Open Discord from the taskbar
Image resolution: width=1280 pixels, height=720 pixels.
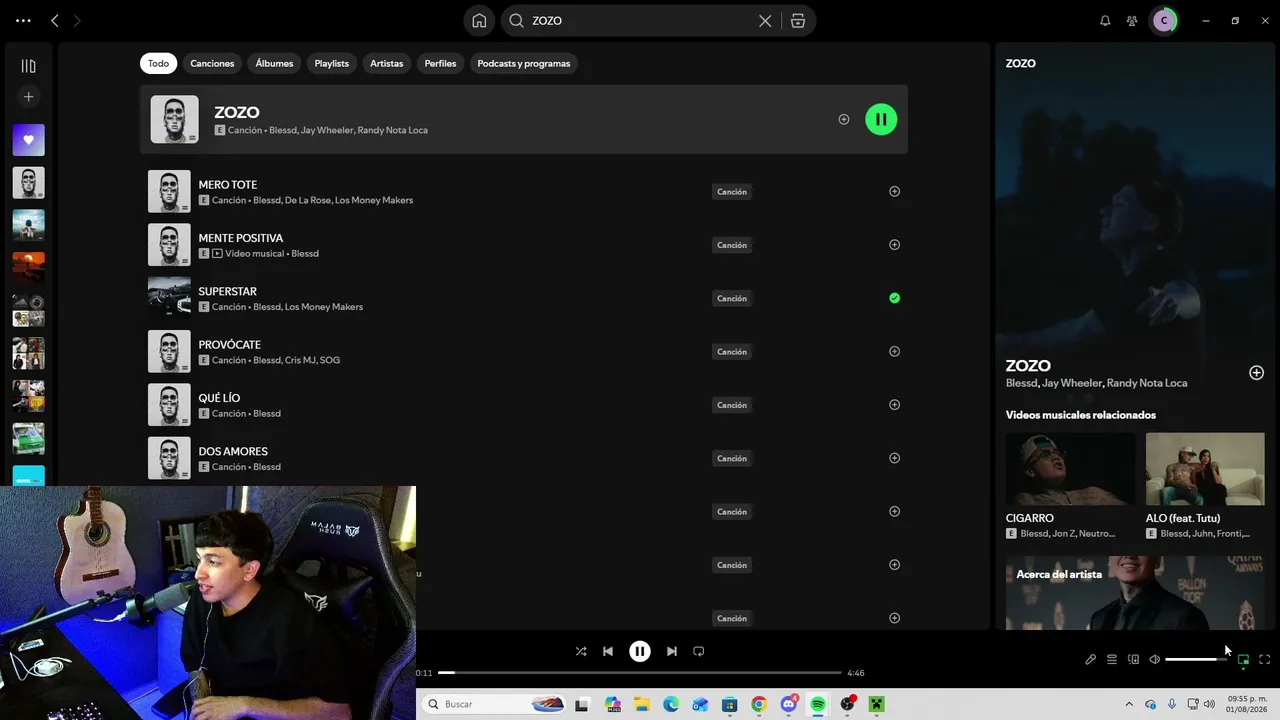(789, 704)
